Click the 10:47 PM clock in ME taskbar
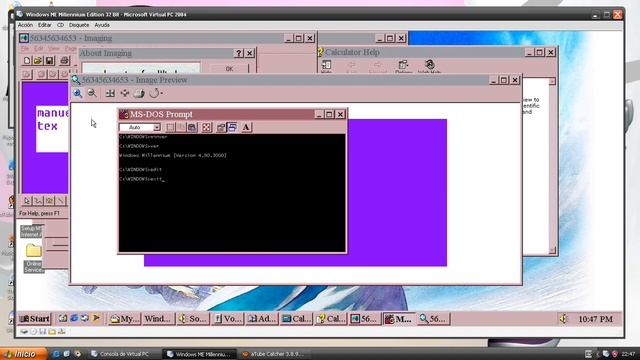The image size is (640, 360). 595,319
